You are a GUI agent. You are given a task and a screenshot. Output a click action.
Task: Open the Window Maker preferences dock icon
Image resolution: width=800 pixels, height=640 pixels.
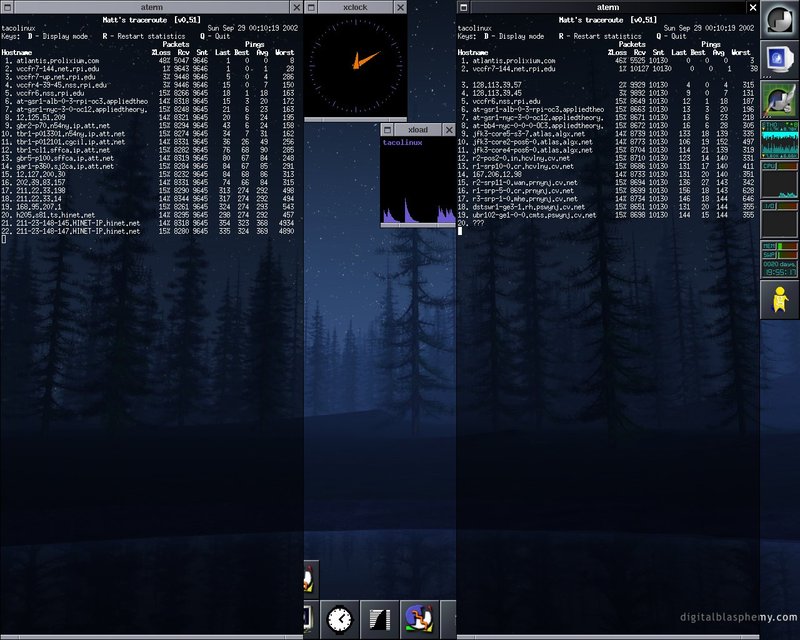[x=780, y=99]
